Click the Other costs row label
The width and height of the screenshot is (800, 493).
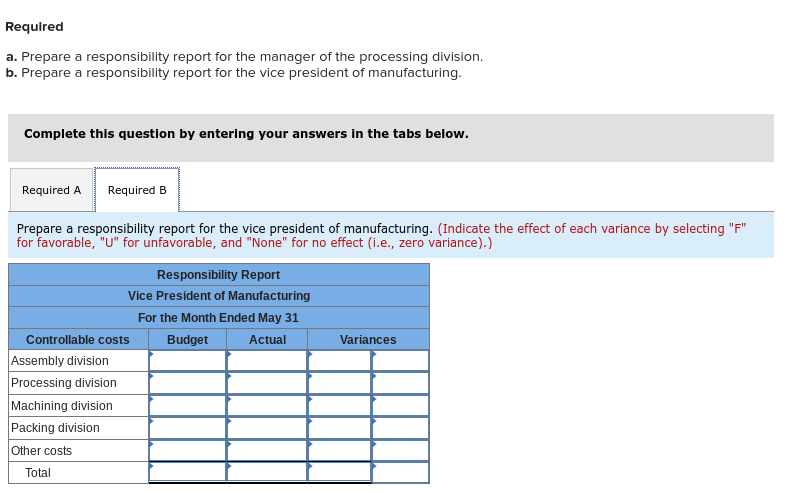pos(41,451)
